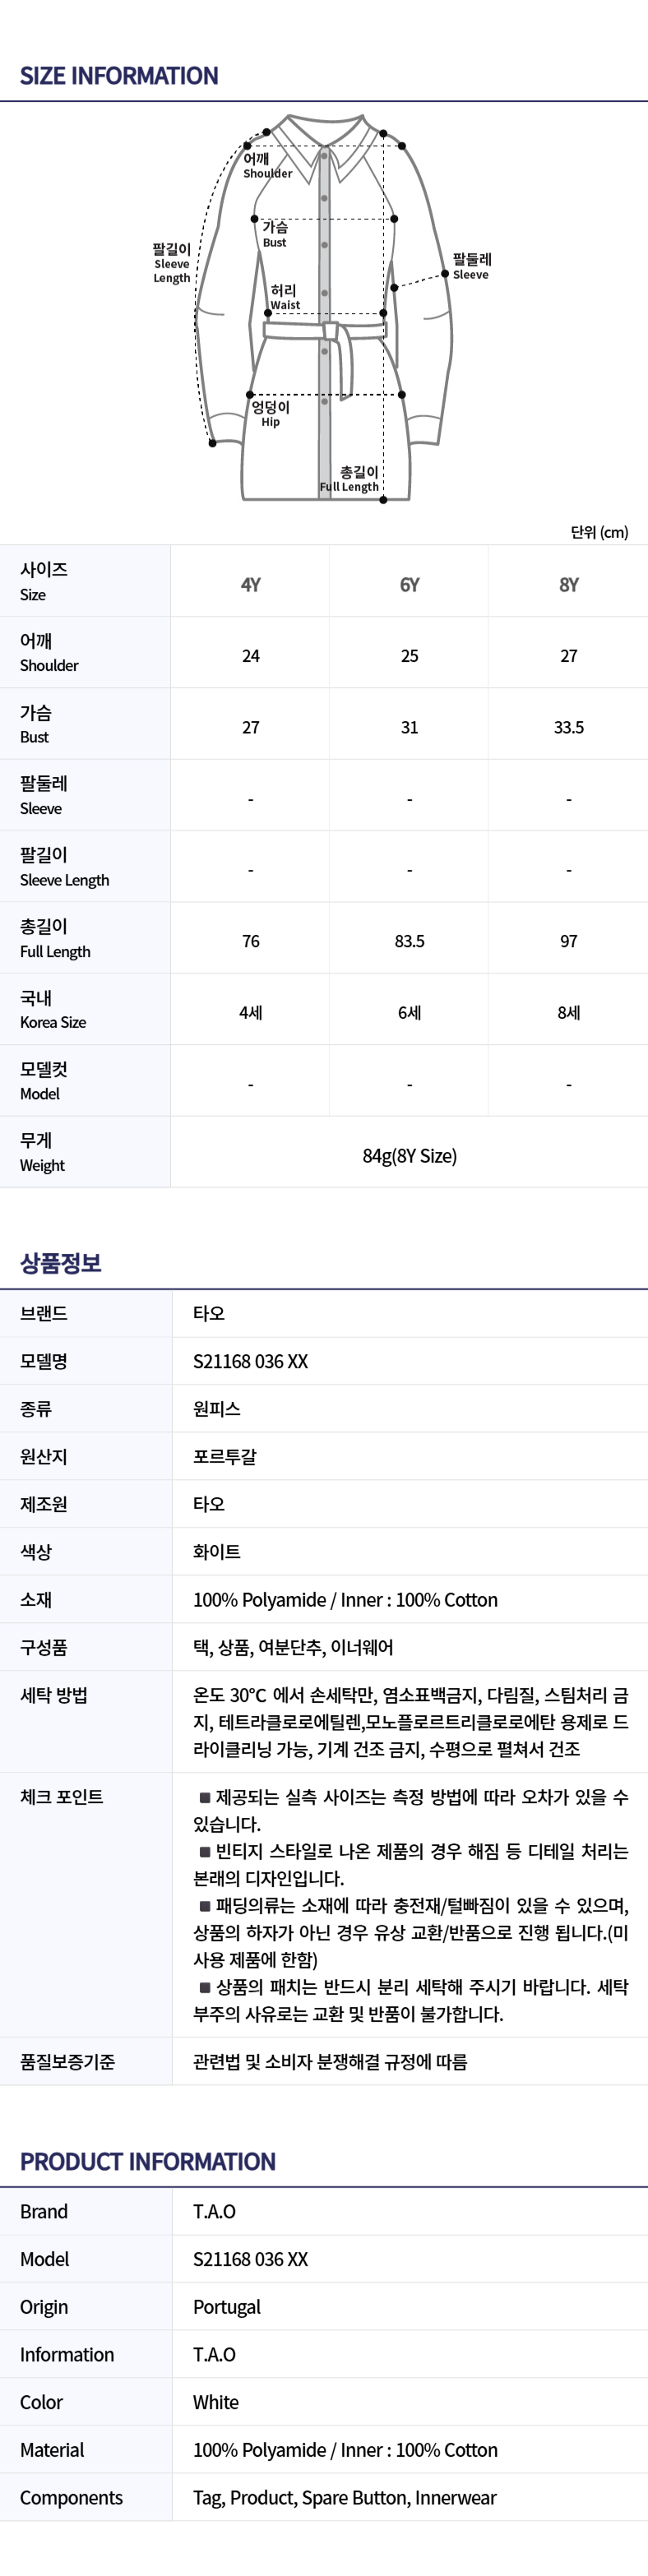Click the Full Length label on the diagram

351,480
